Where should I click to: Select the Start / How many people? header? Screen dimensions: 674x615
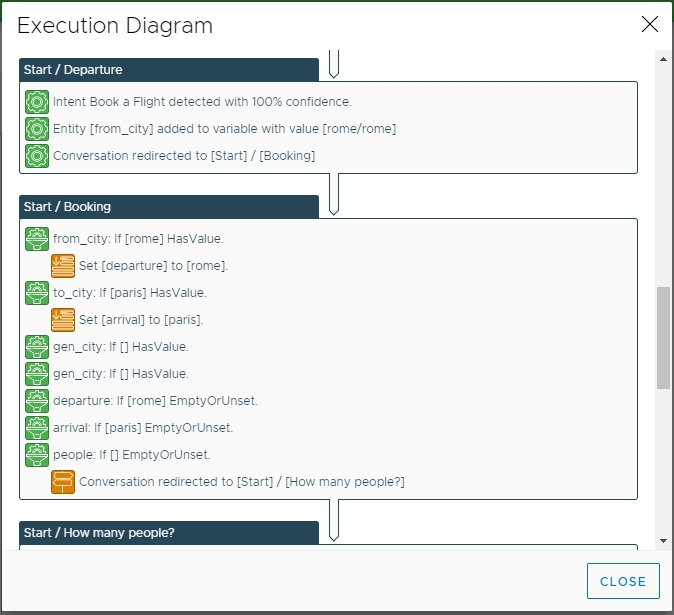168,532
